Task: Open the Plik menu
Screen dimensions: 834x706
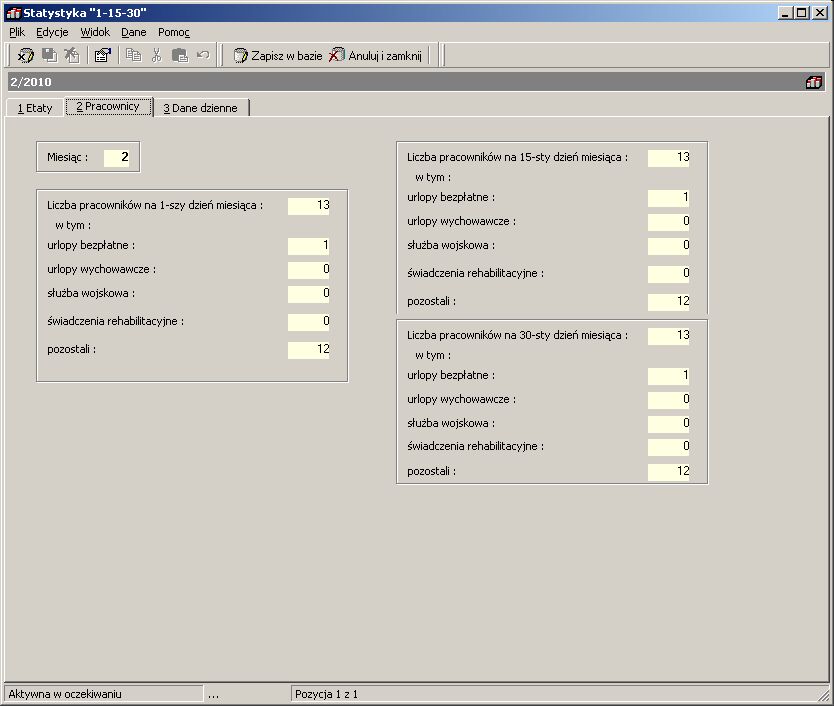Action: [x=17, y=32]
